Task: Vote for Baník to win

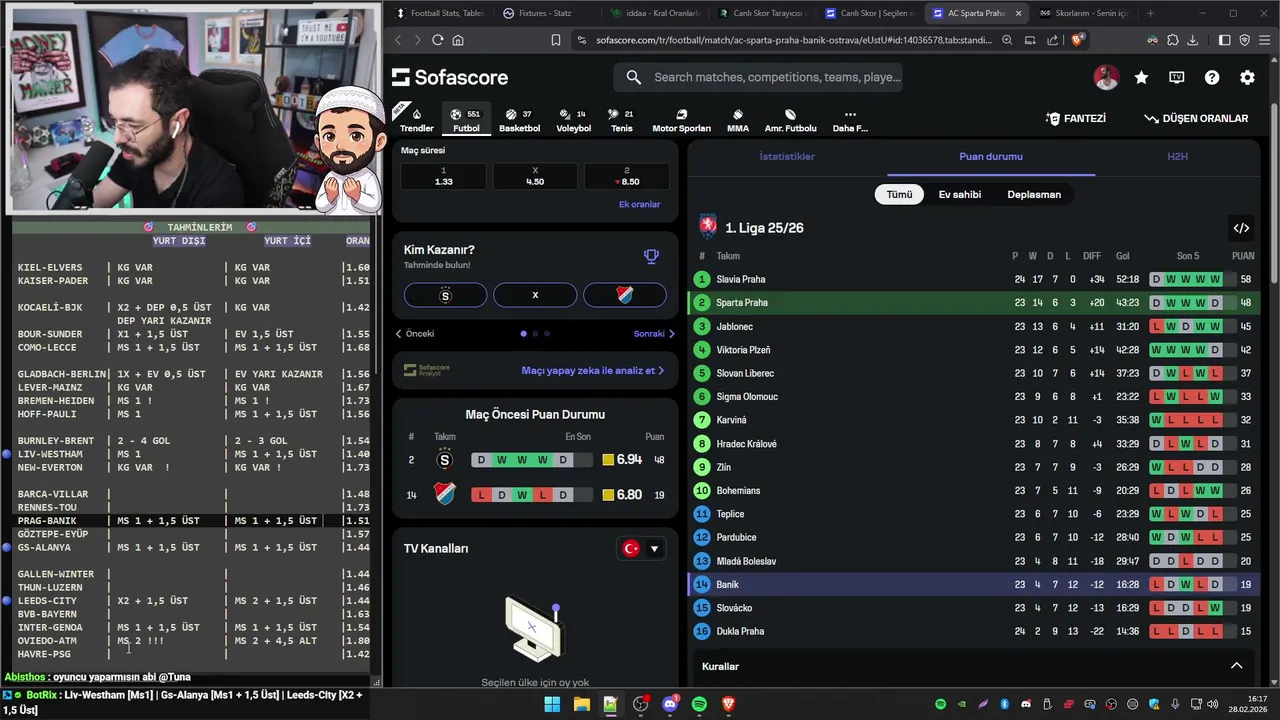Action: [625, 295]
